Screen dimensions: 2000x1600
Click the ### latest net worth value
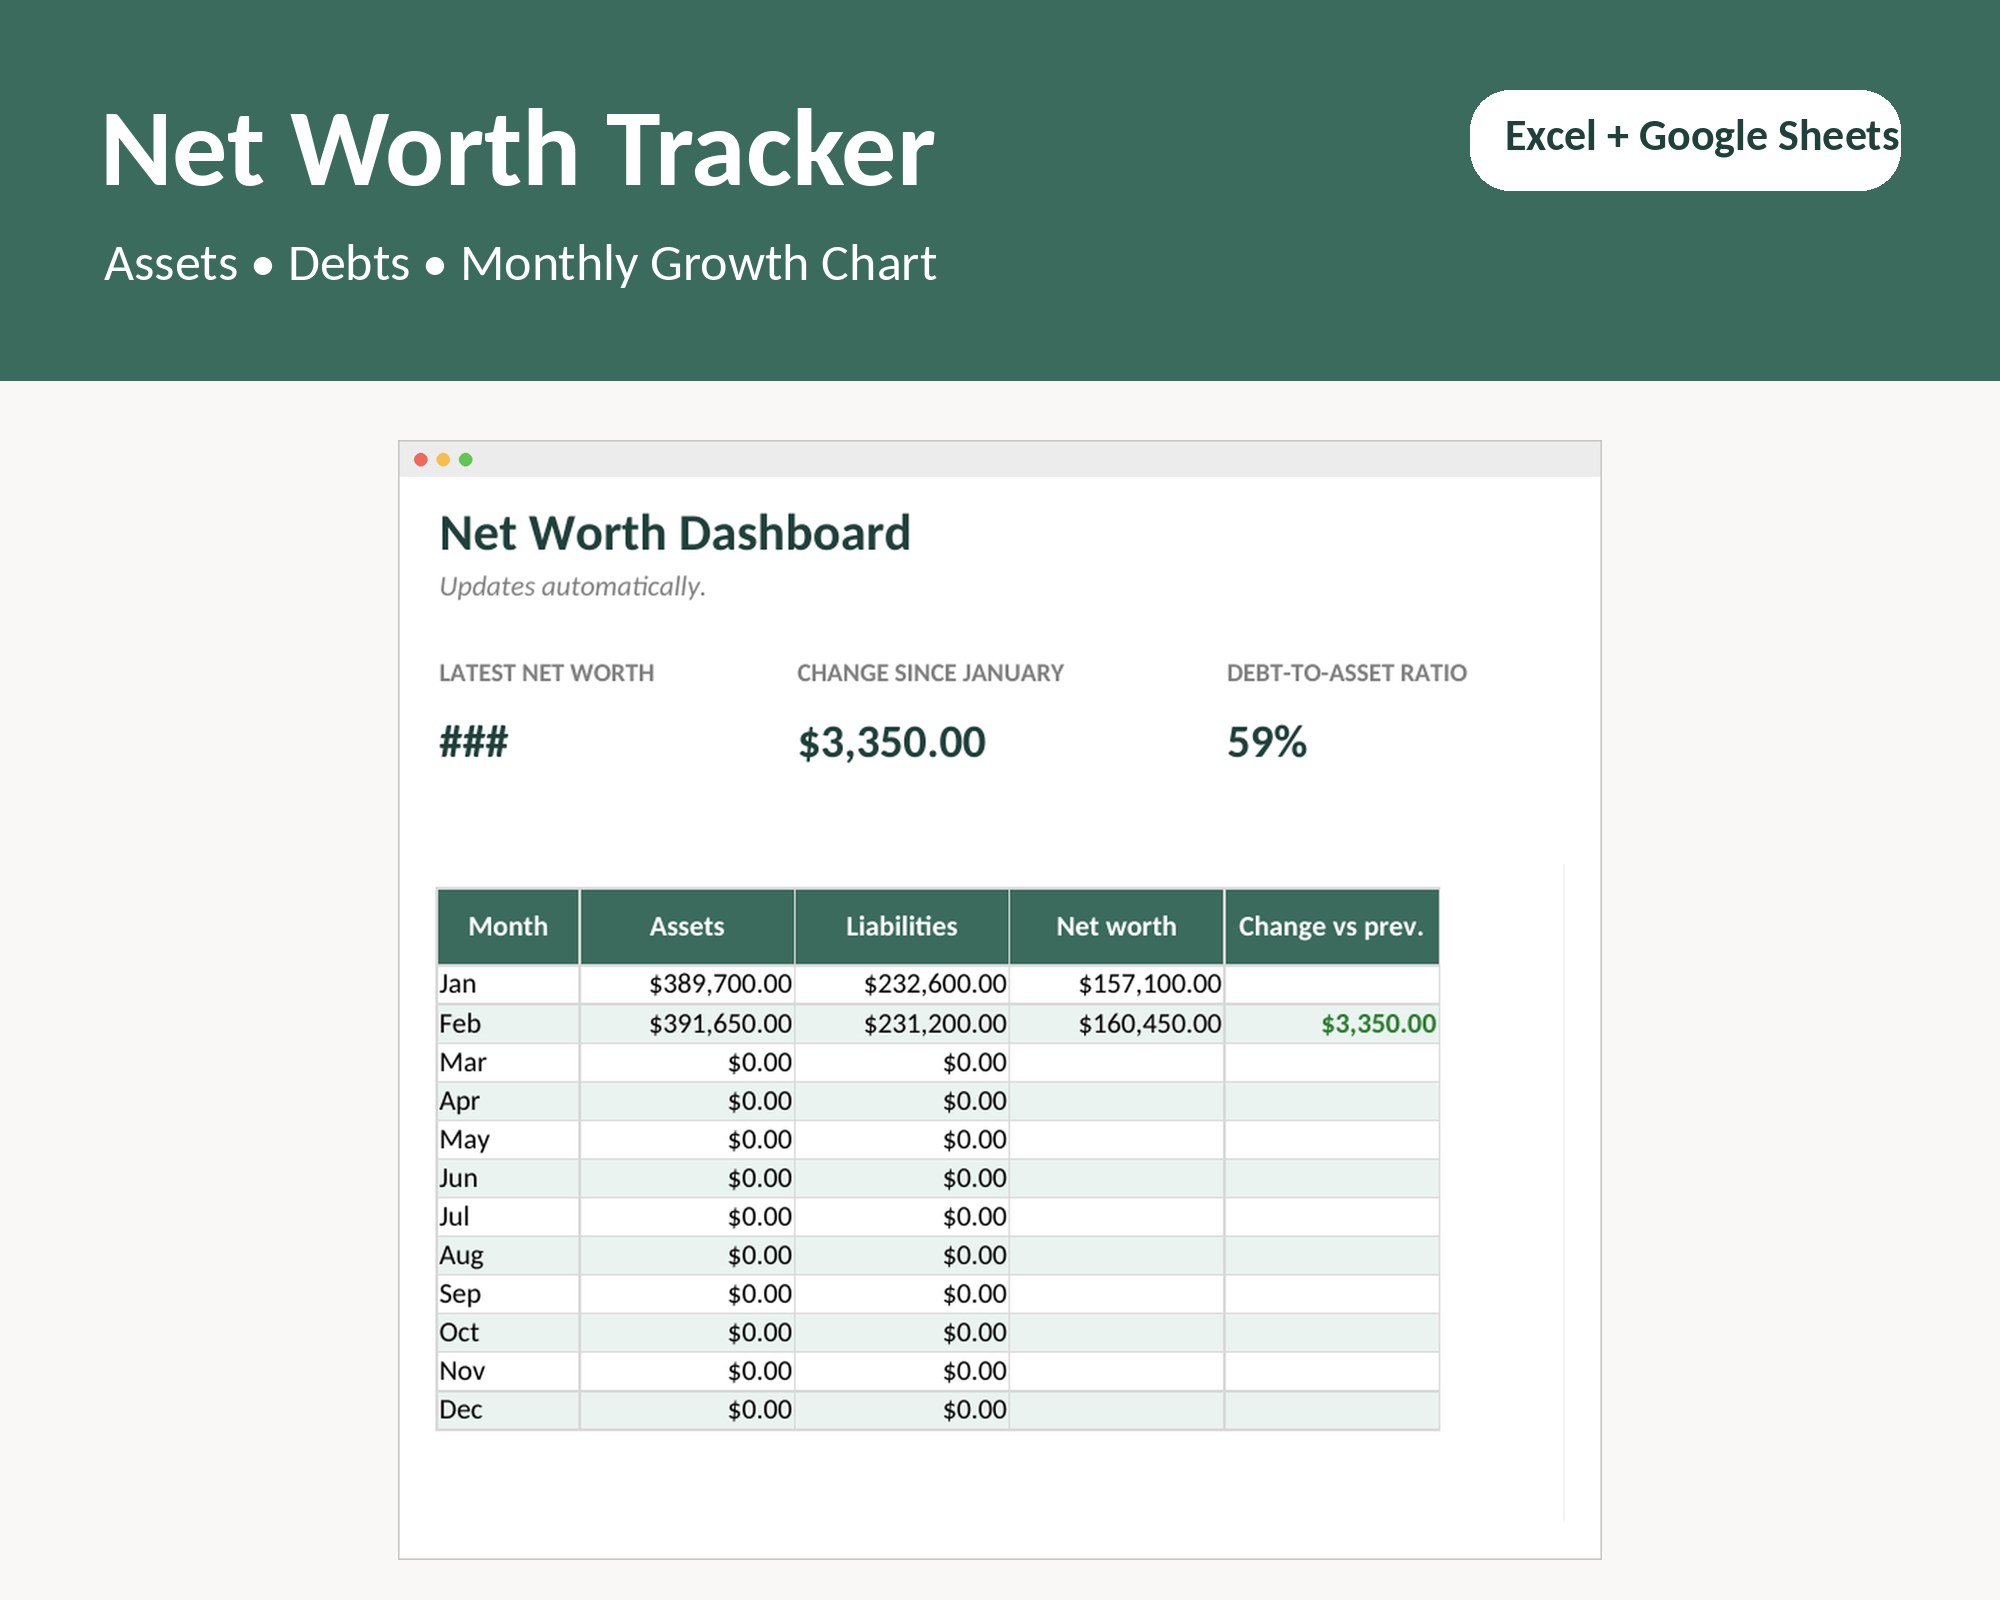tap(474, 742)
